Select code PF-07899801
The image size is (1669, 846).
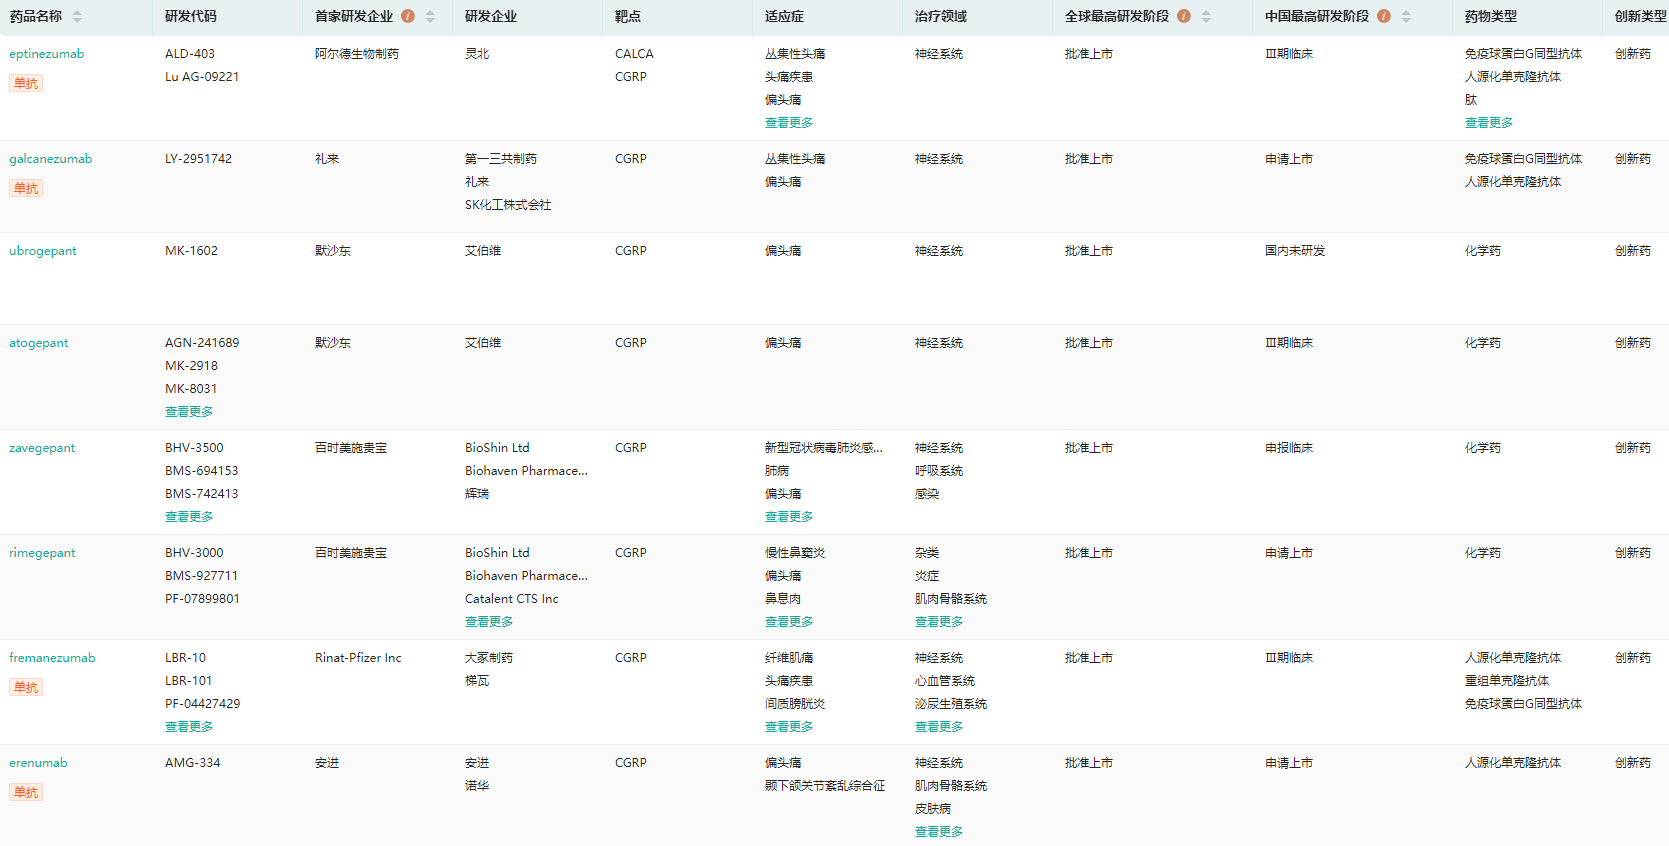pyautogui.click(x=202, y=599)
